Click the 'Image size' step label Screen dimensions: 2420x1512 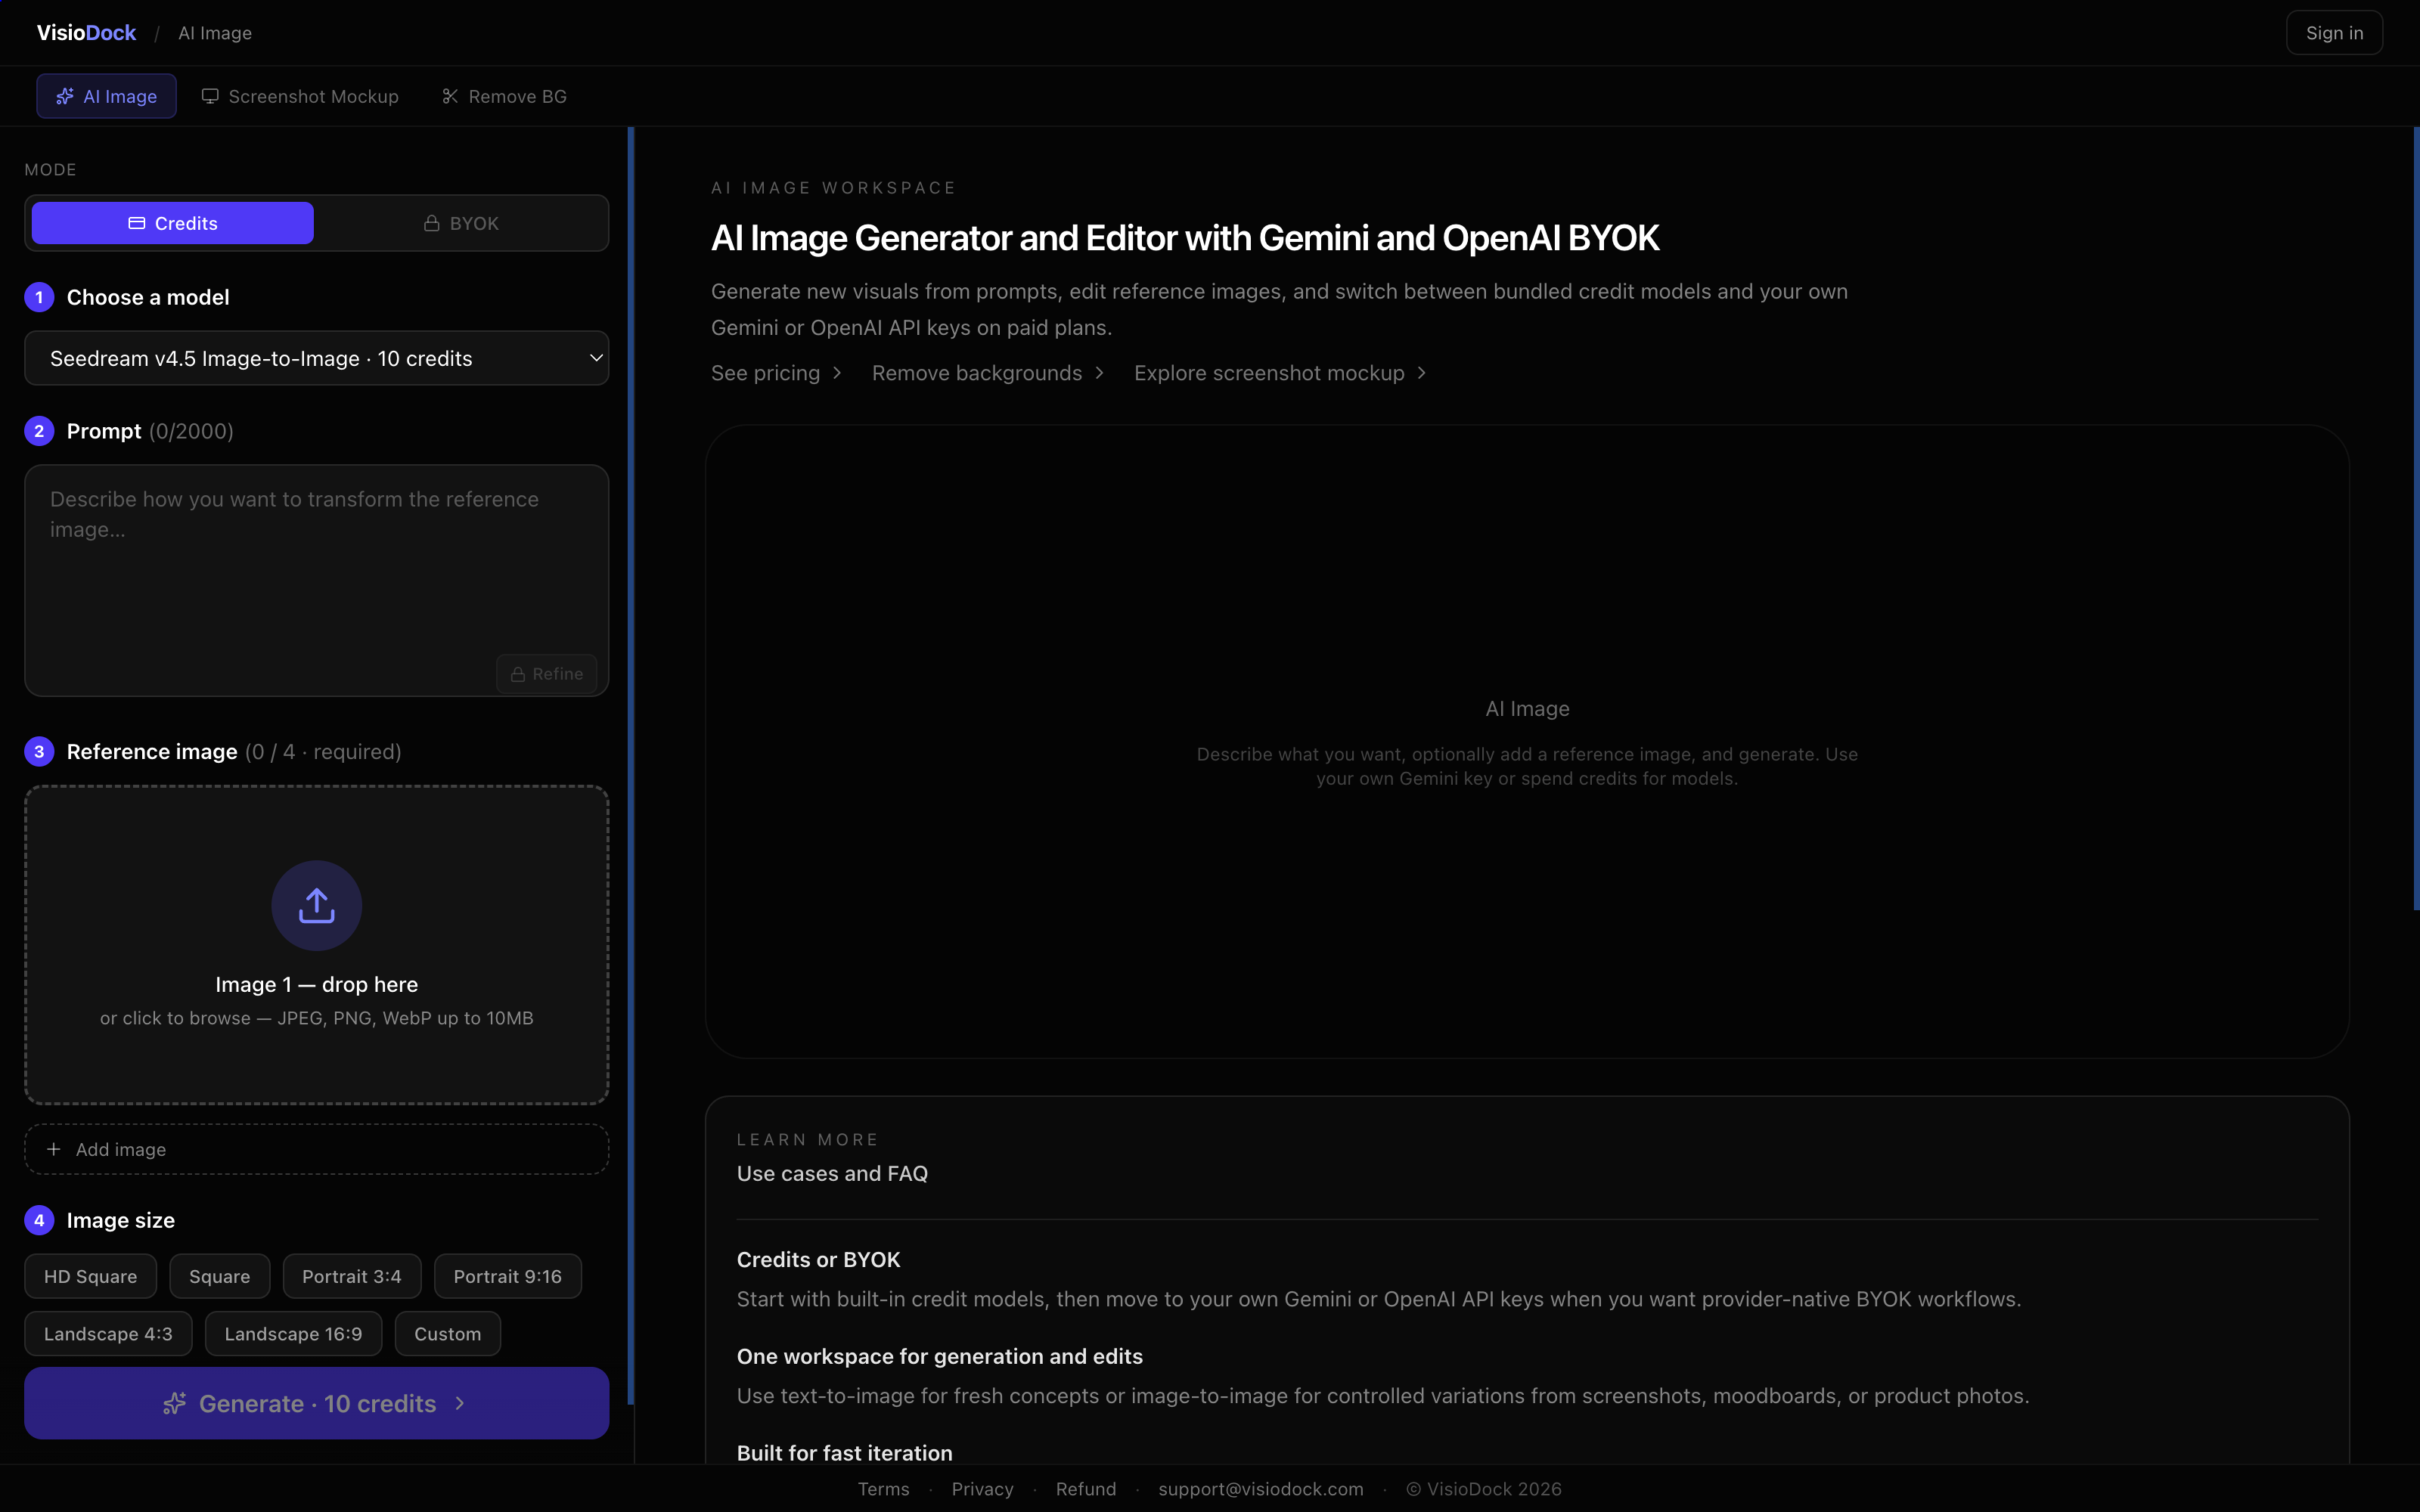tap(121, 1220)
